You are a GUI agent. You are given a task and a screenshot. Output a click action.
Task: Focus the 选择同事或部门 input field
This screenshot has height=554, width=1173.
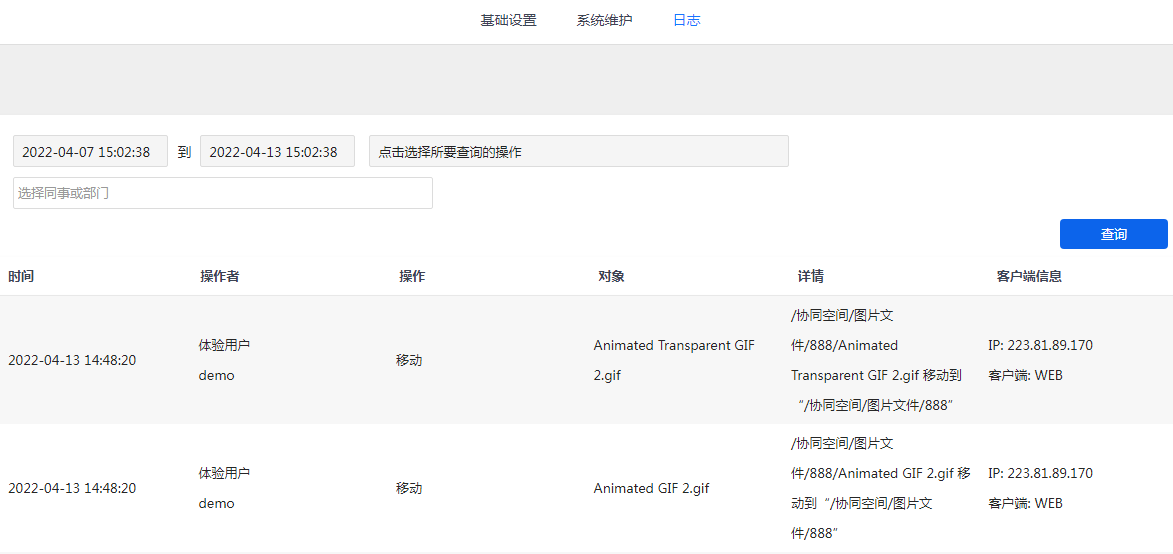(x=222, y=193)
